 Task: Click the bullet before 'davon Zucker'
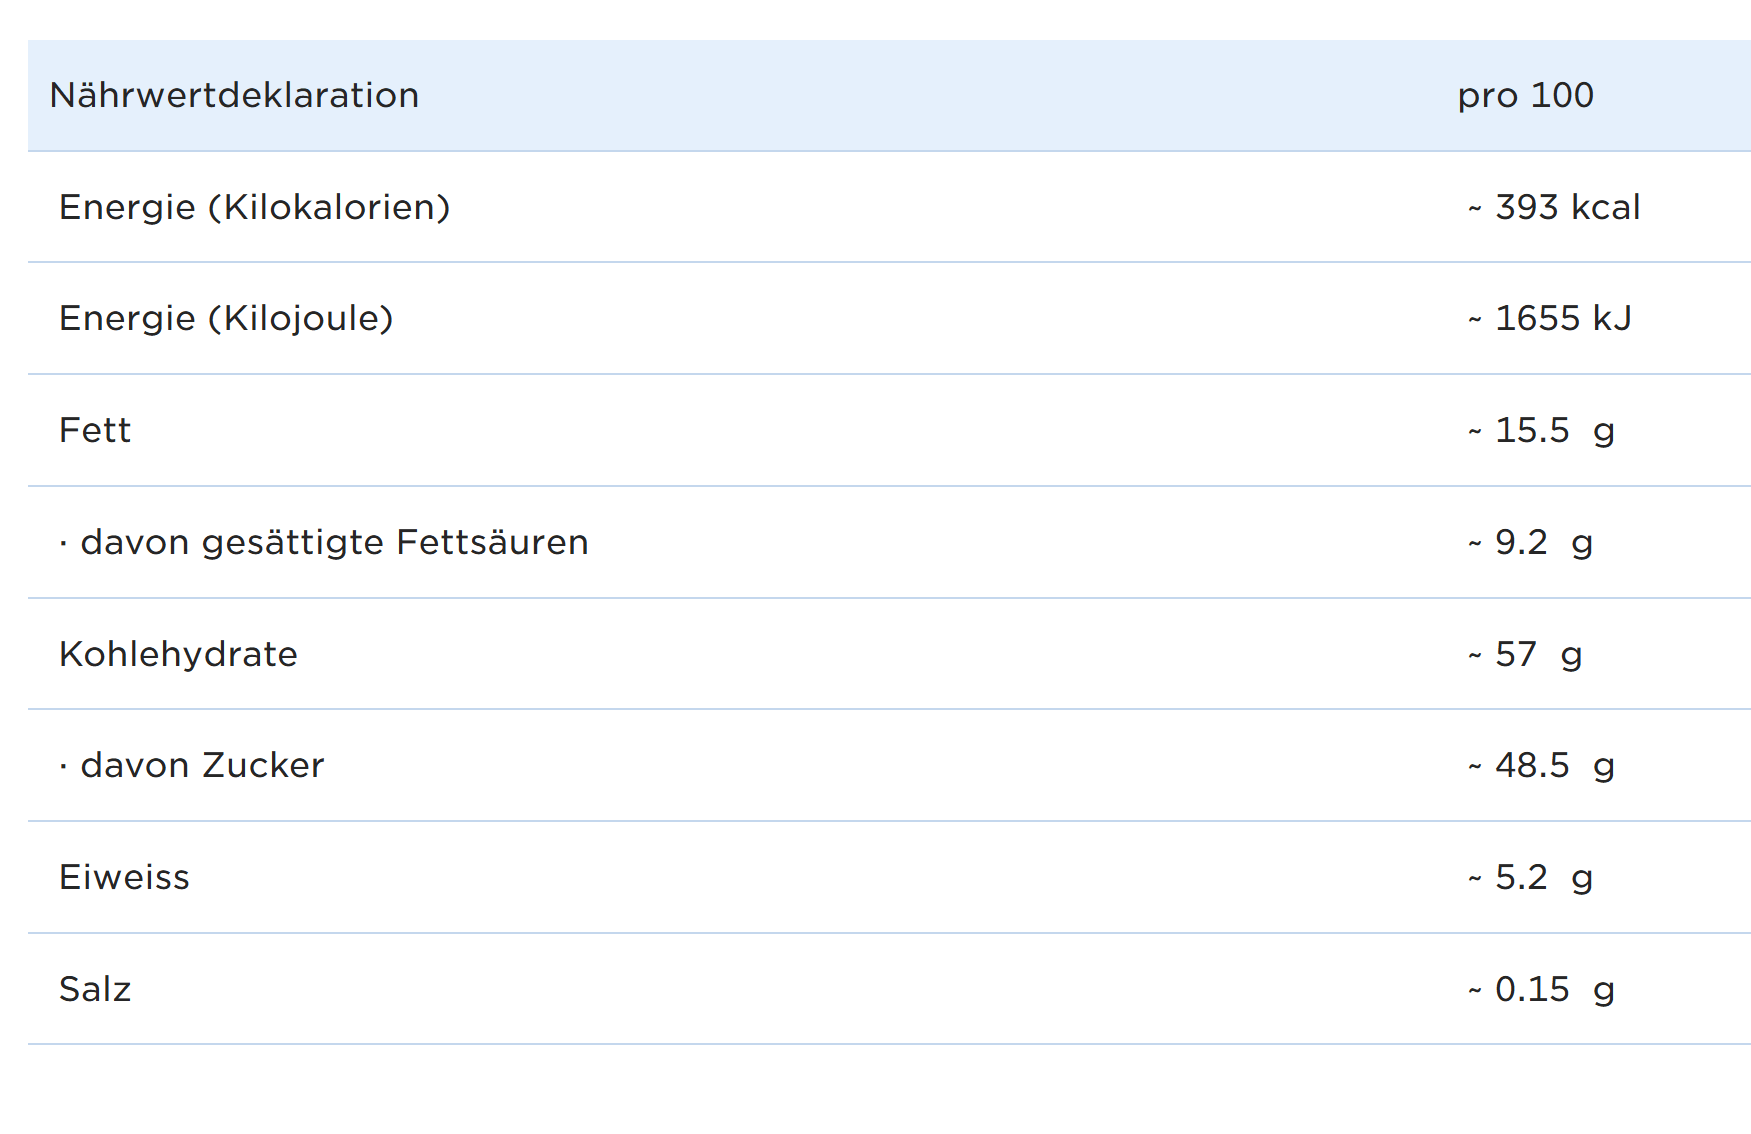pyautogui.click(x=63, y=767)
